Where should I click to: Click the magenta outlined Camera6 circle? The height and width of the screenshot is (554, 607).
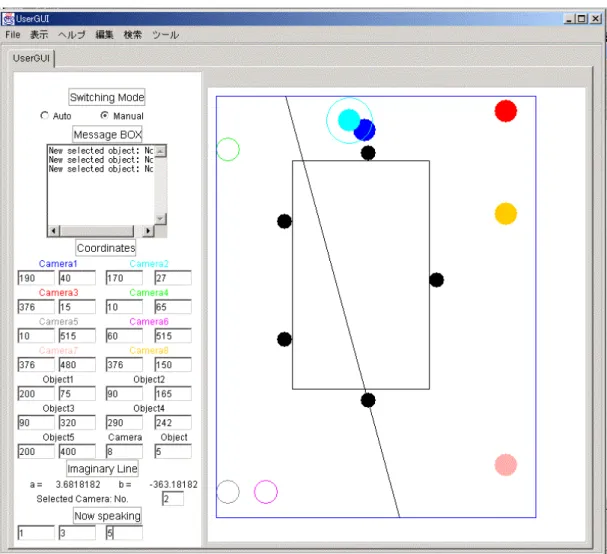click(x=266, y=492)
